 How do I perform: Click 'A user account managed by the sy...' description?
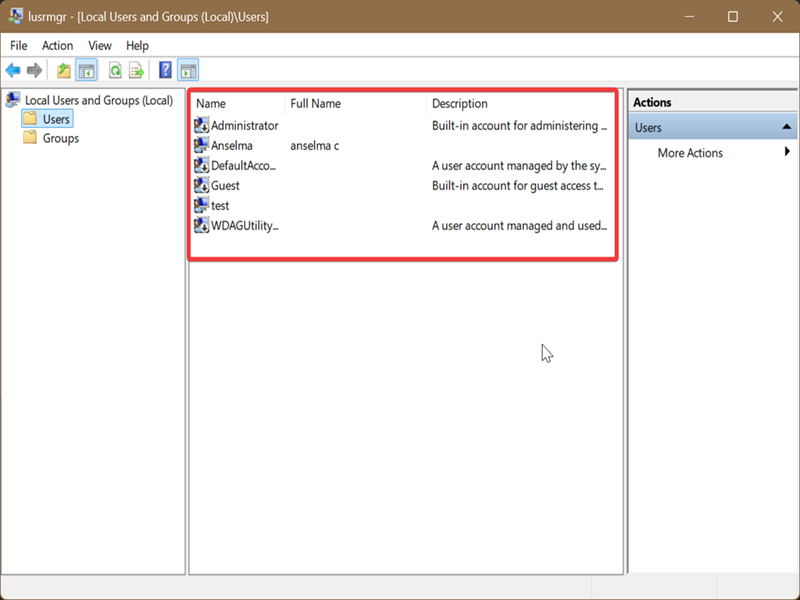(519, 165)
